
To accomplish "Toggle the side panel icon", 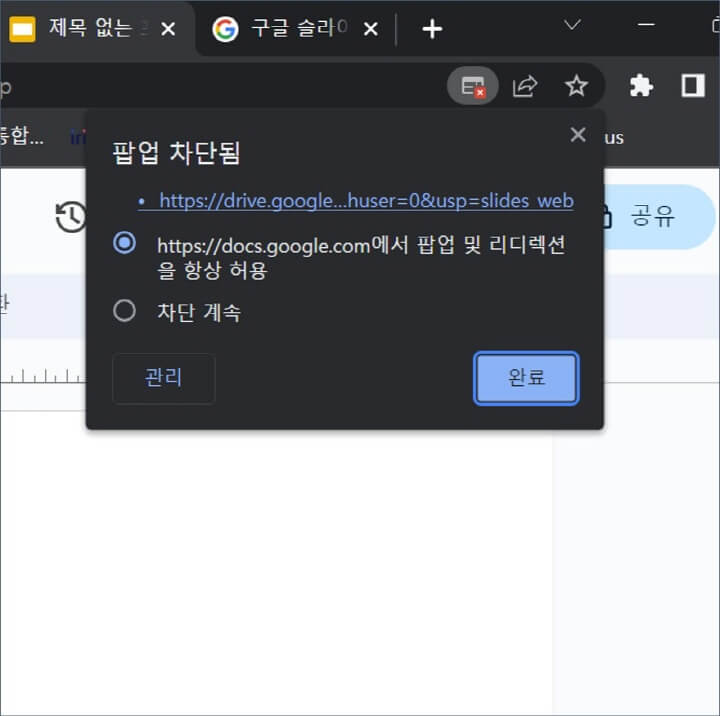I will point(692,86).
